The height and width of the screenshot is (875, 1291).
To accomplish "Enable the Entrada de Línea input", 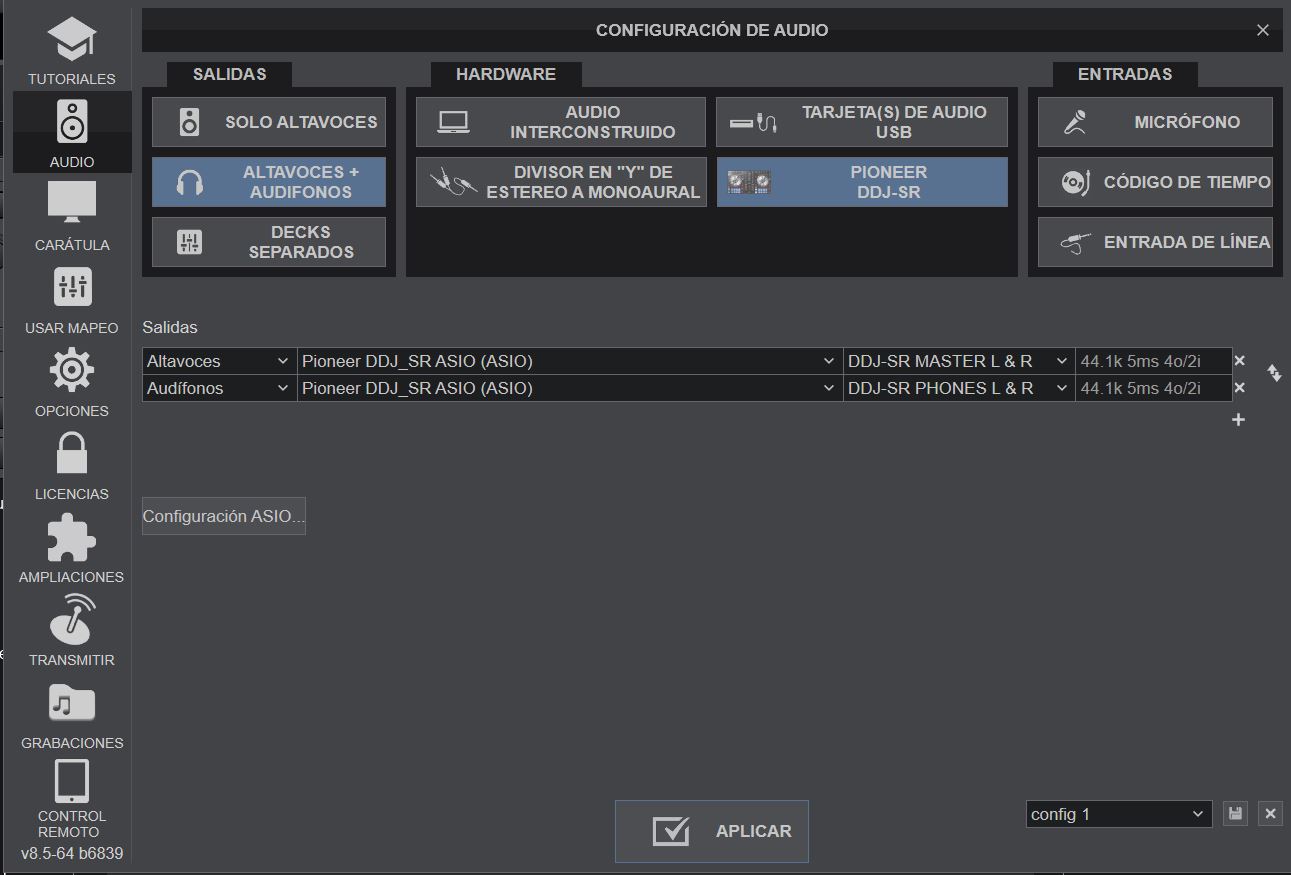I will coord(1155,242).
